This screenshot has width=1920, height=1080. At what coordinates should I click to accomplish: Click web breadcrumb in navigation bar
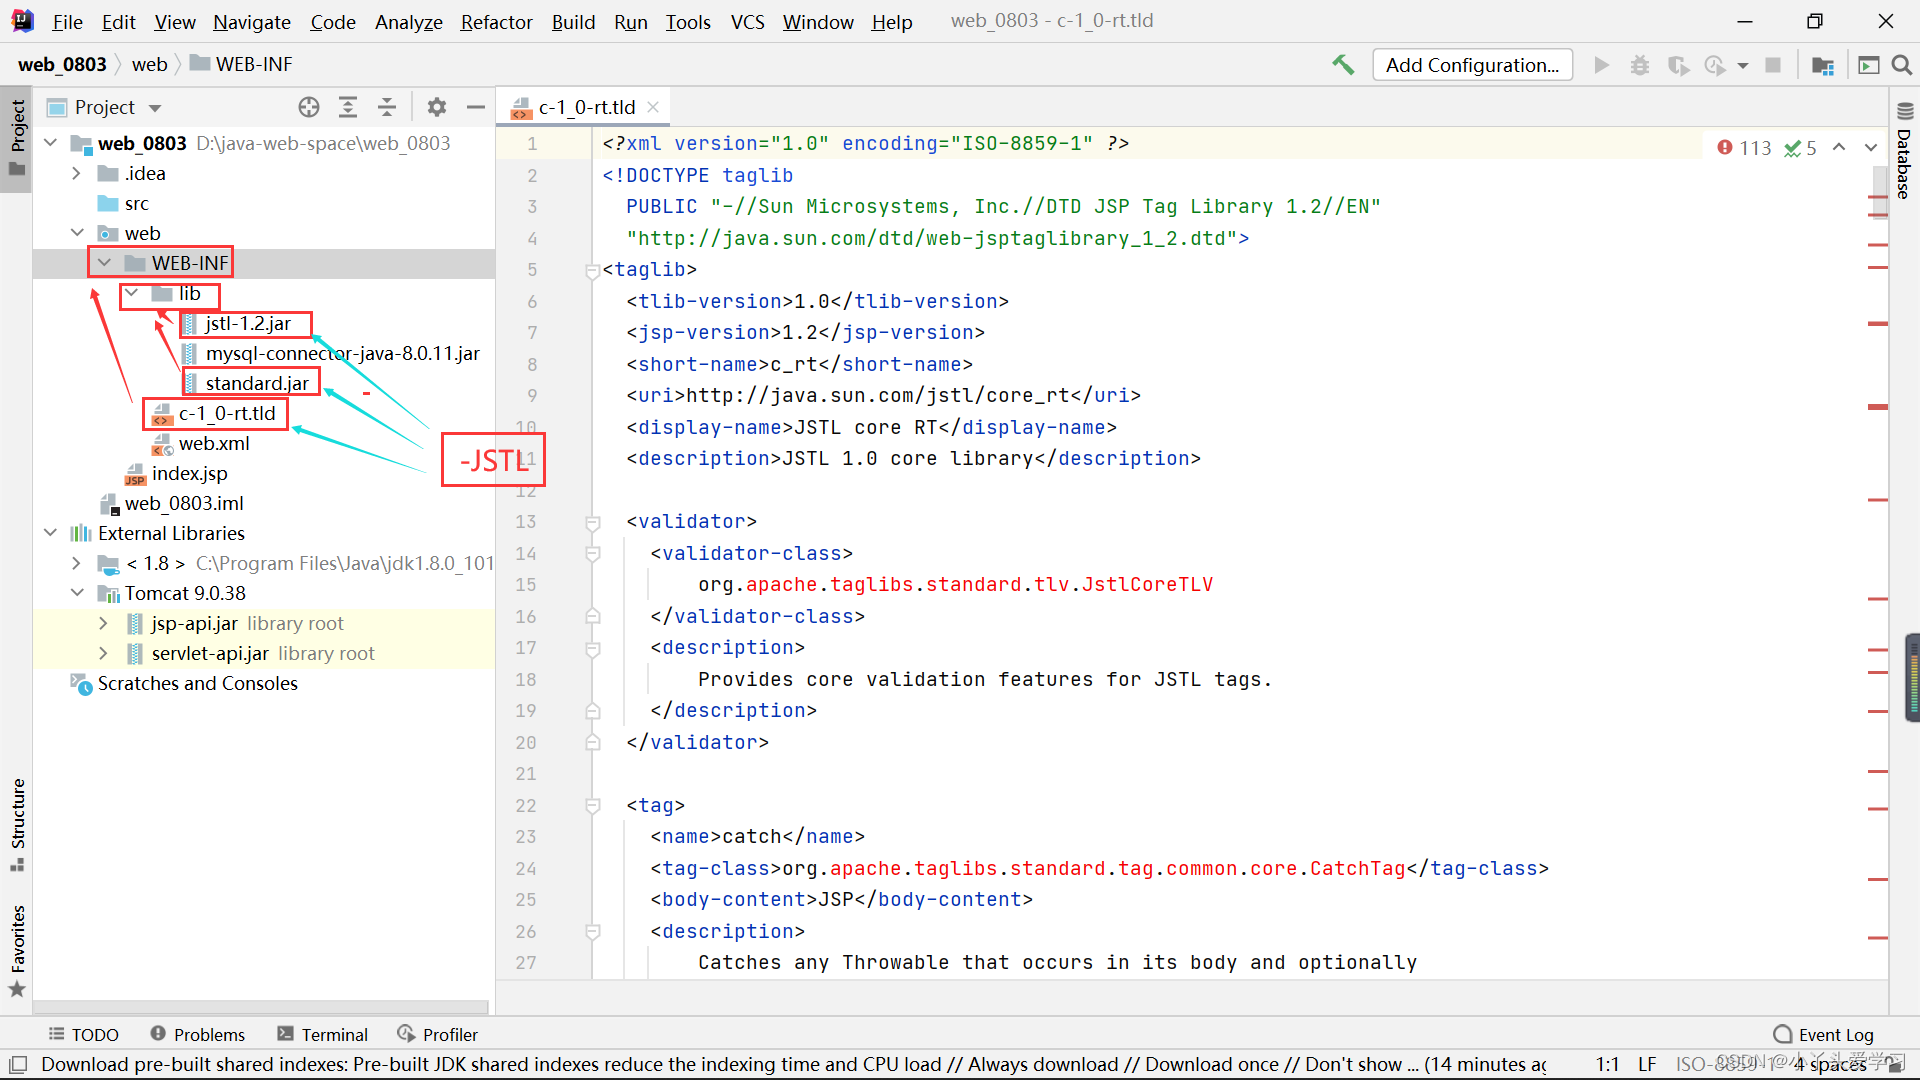149,64
